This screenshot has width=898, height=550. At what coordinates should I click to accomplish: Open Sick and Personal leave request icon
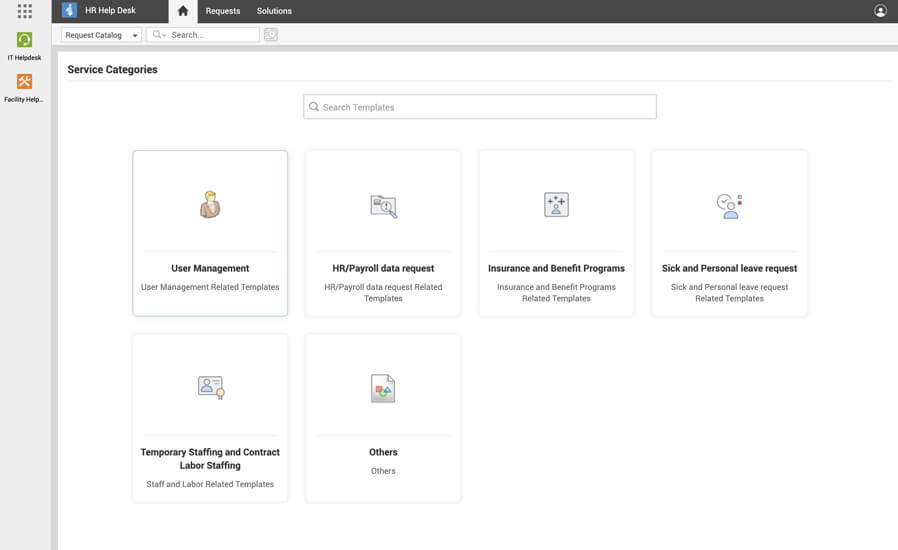[729, 206]
